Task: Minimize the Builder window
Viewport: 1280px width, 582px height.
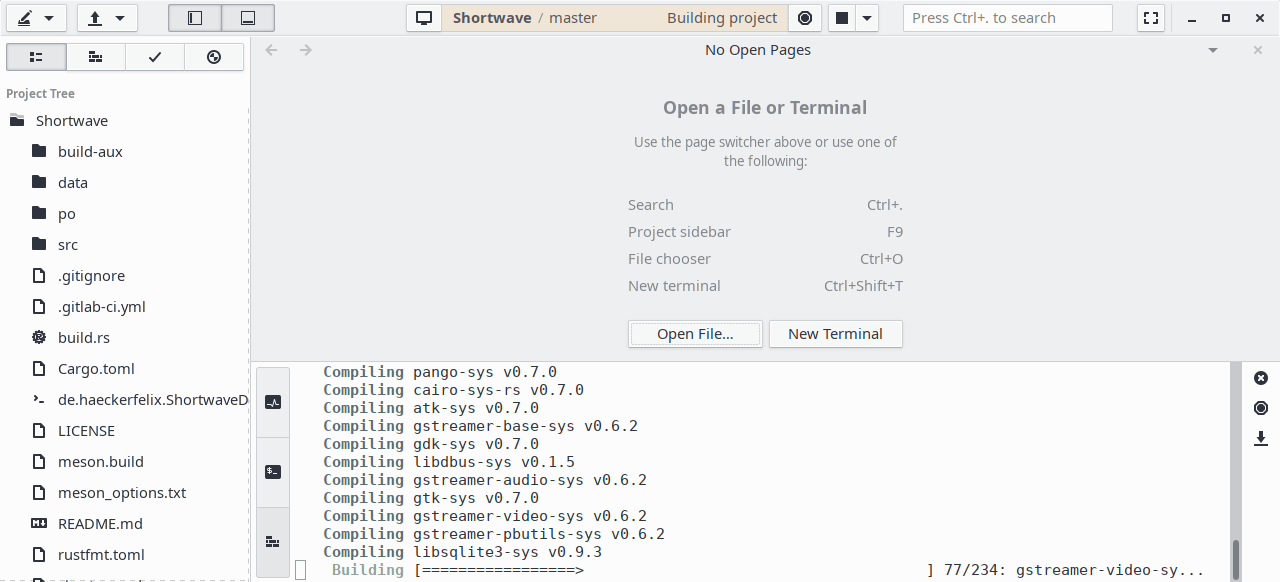Action: 1192,18
